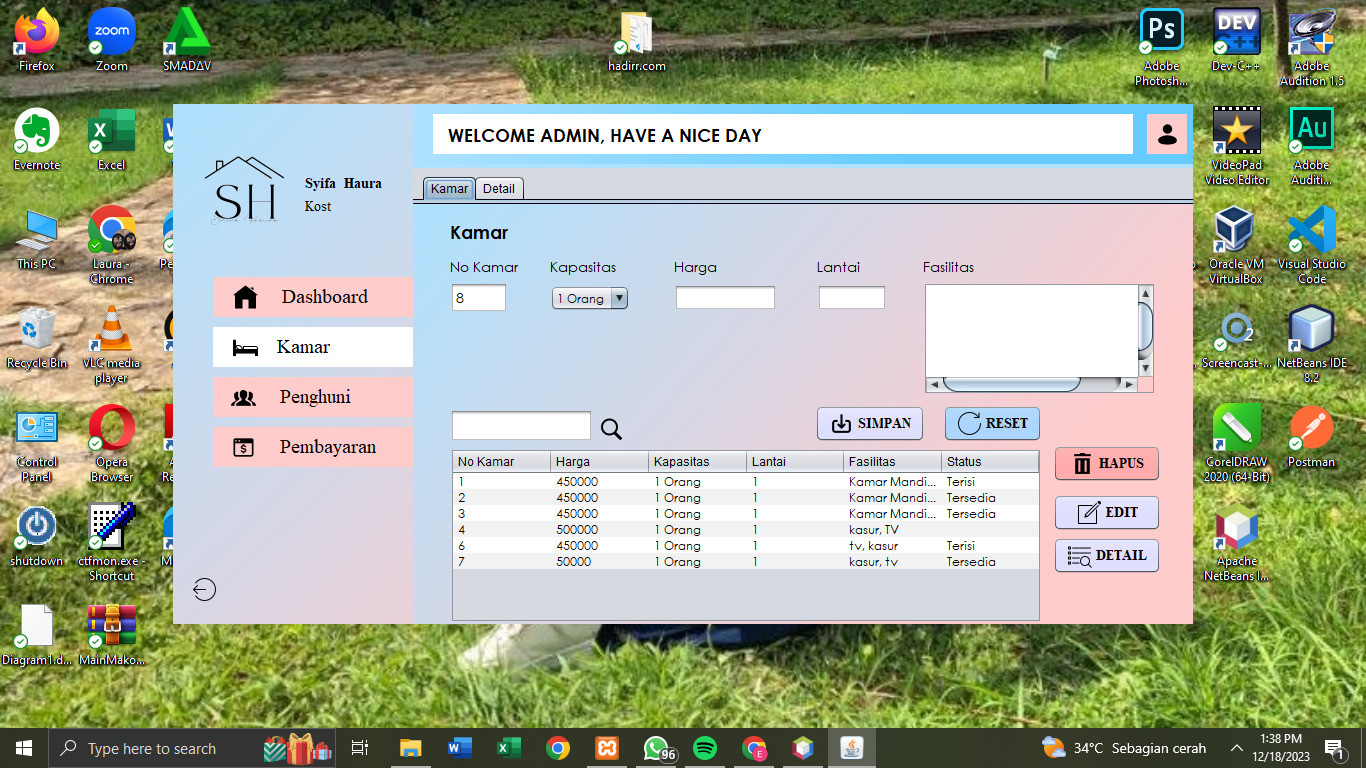Click the search magnifier icon

pos(611,429)
